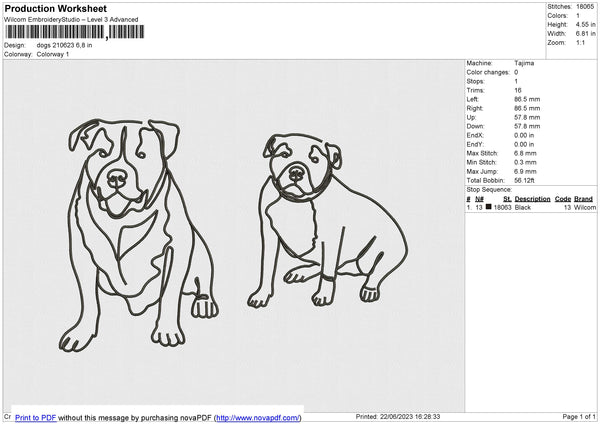Select the Min Stitch value 0.3 mm

[x=525, y=163]
